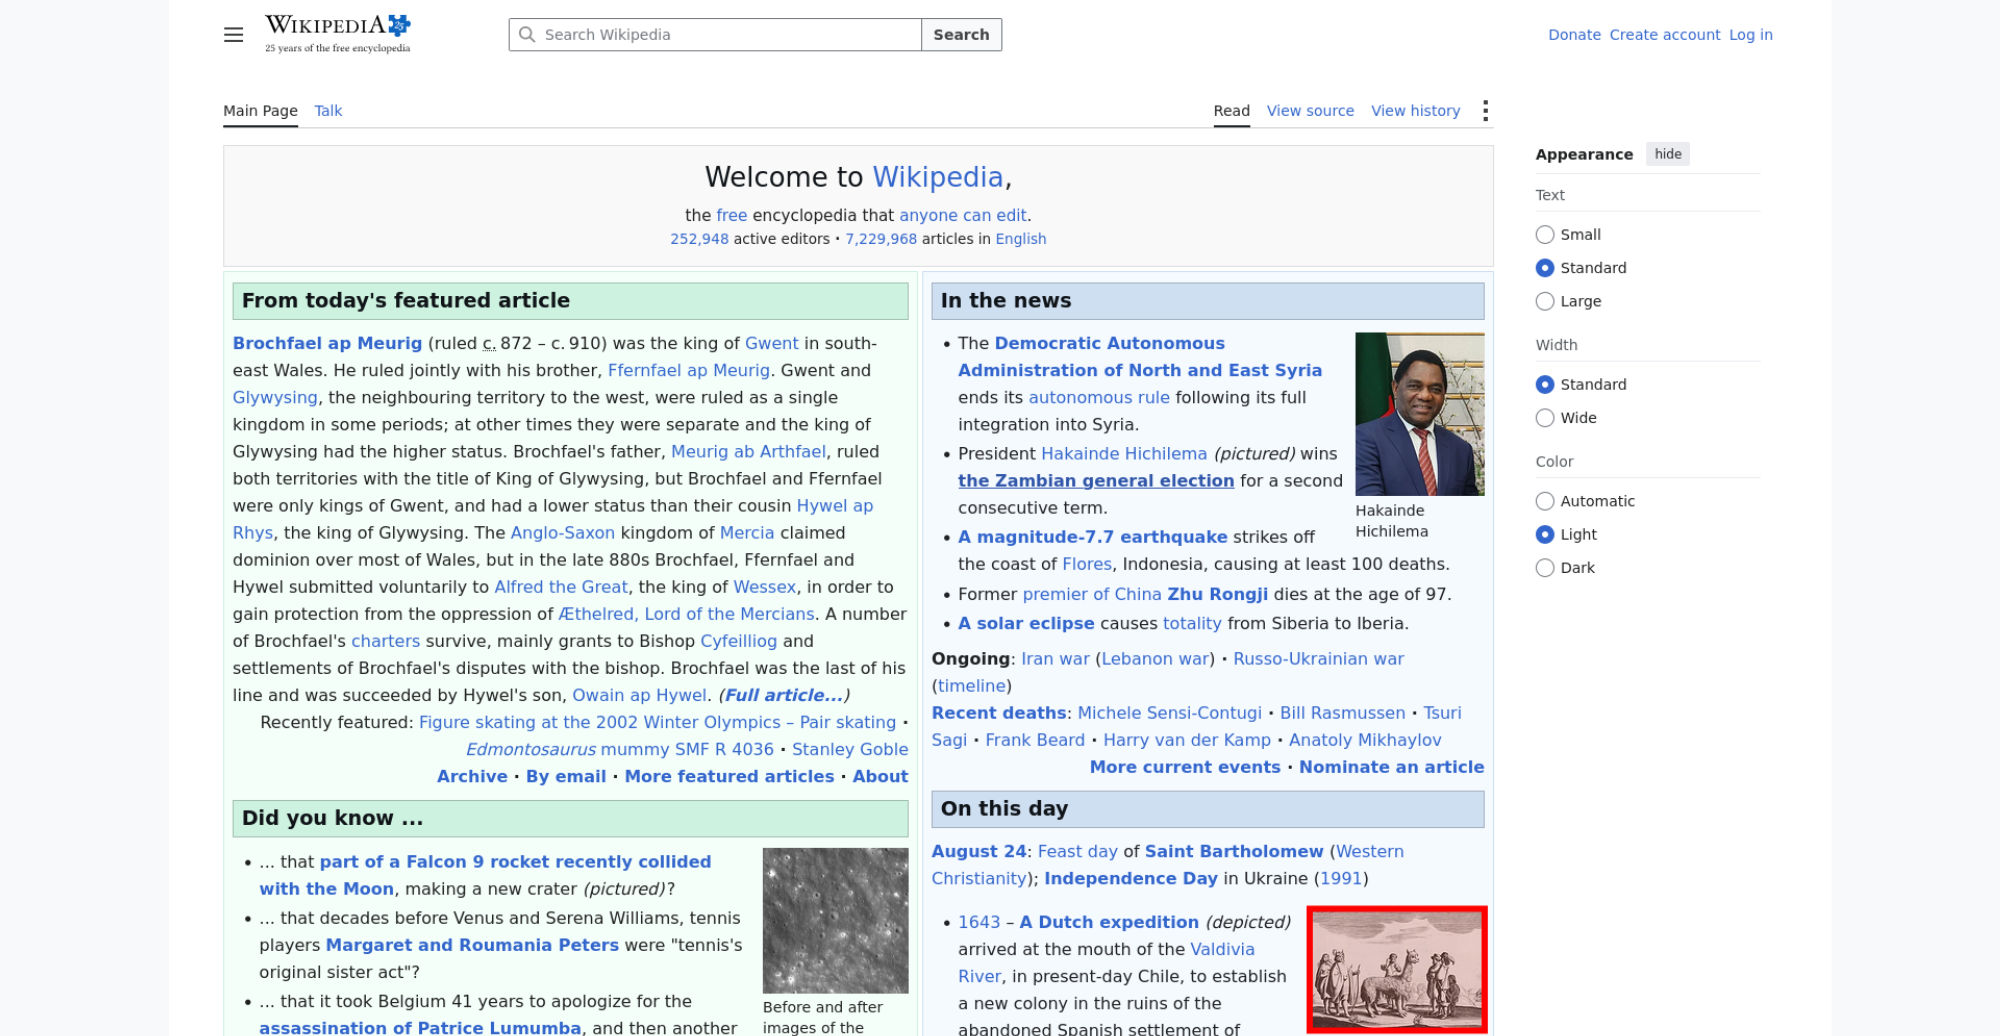
Task: Click the Saint Bartholomew link
Action: [x=1234, y=851]
